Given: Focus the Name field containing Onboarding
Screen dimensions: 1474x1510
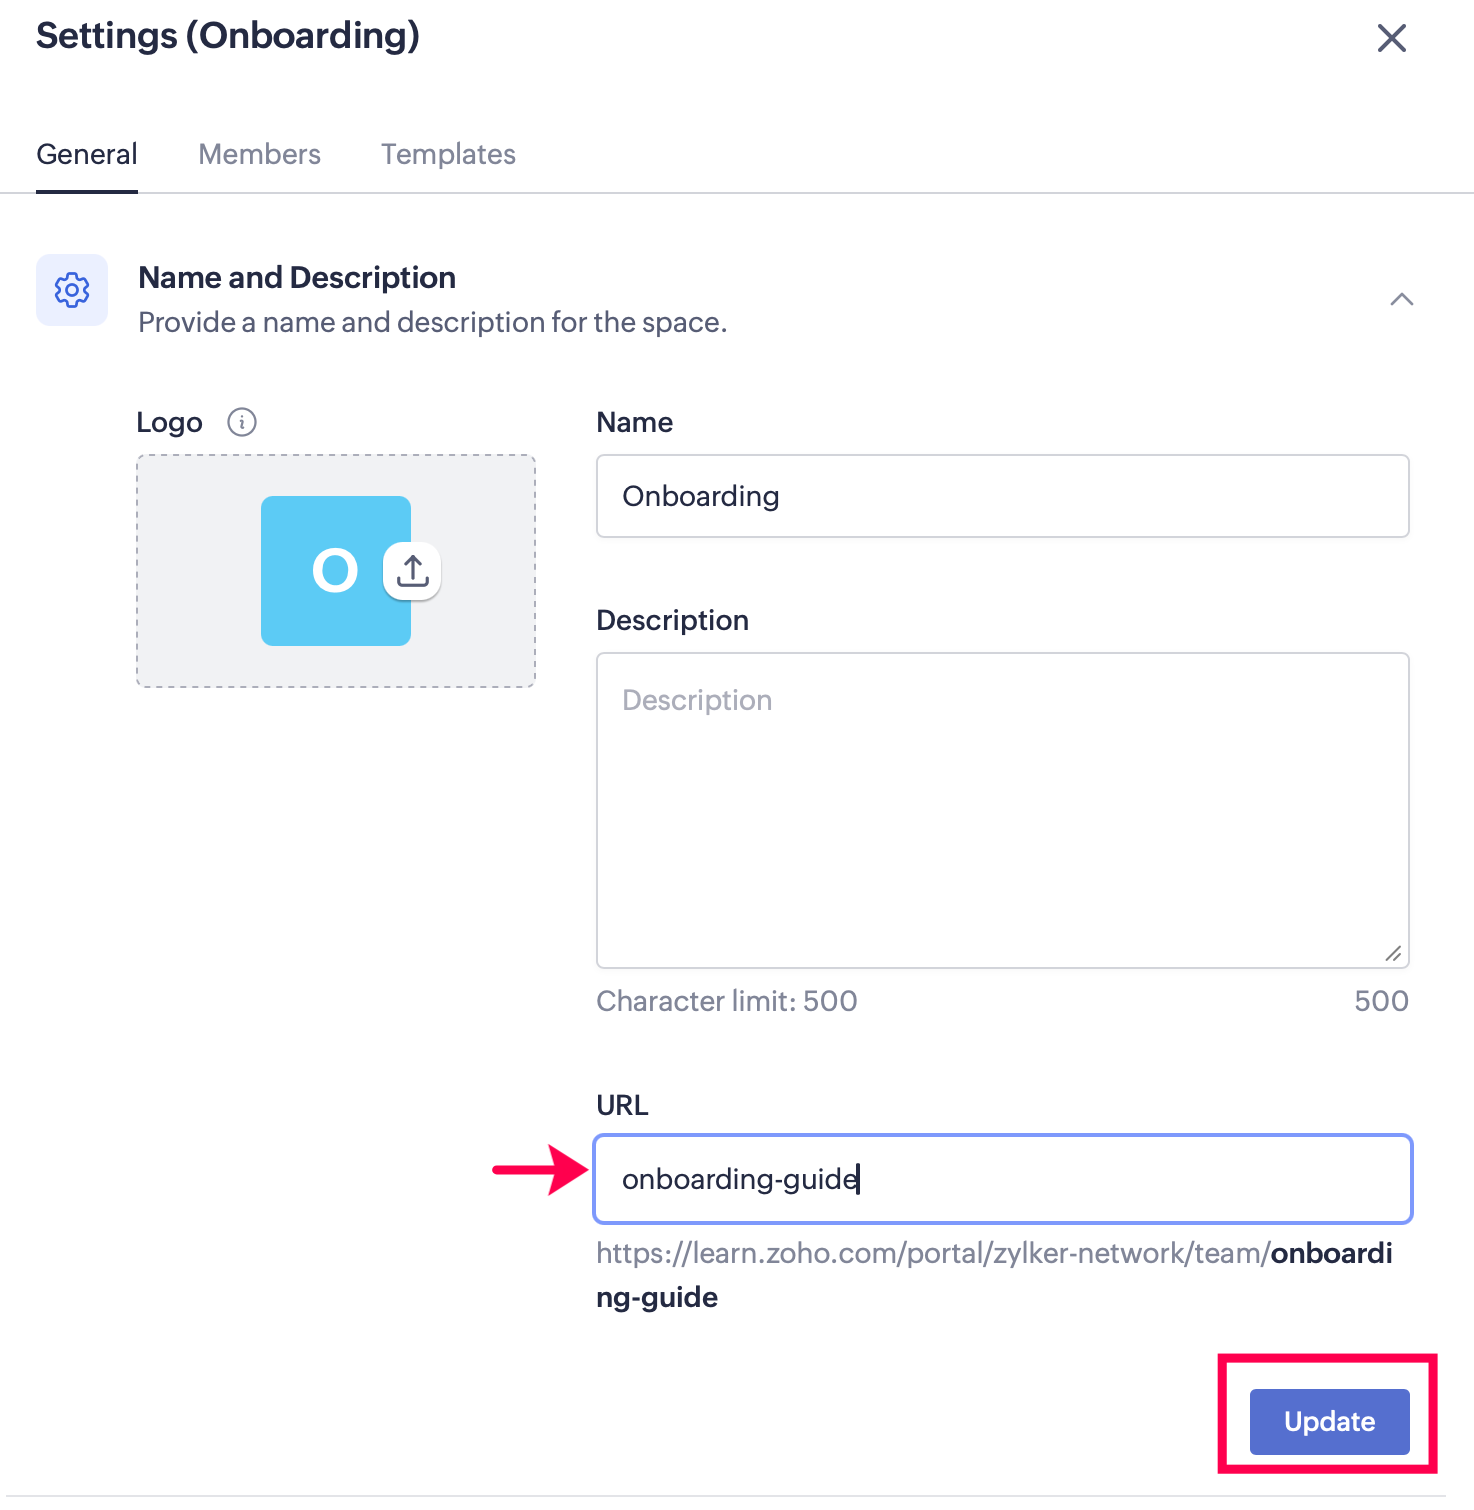Looking at the screenshot, I should pos(1002,496).
